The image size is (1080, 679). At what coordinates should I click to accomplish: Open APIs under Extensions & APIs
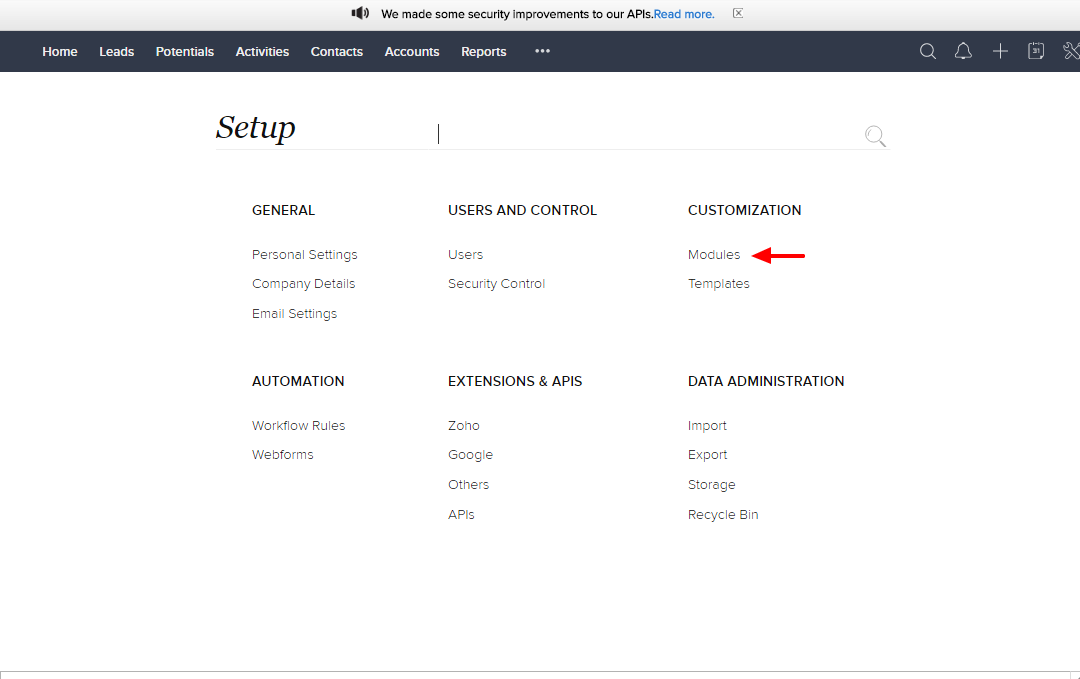coord(461,515)
